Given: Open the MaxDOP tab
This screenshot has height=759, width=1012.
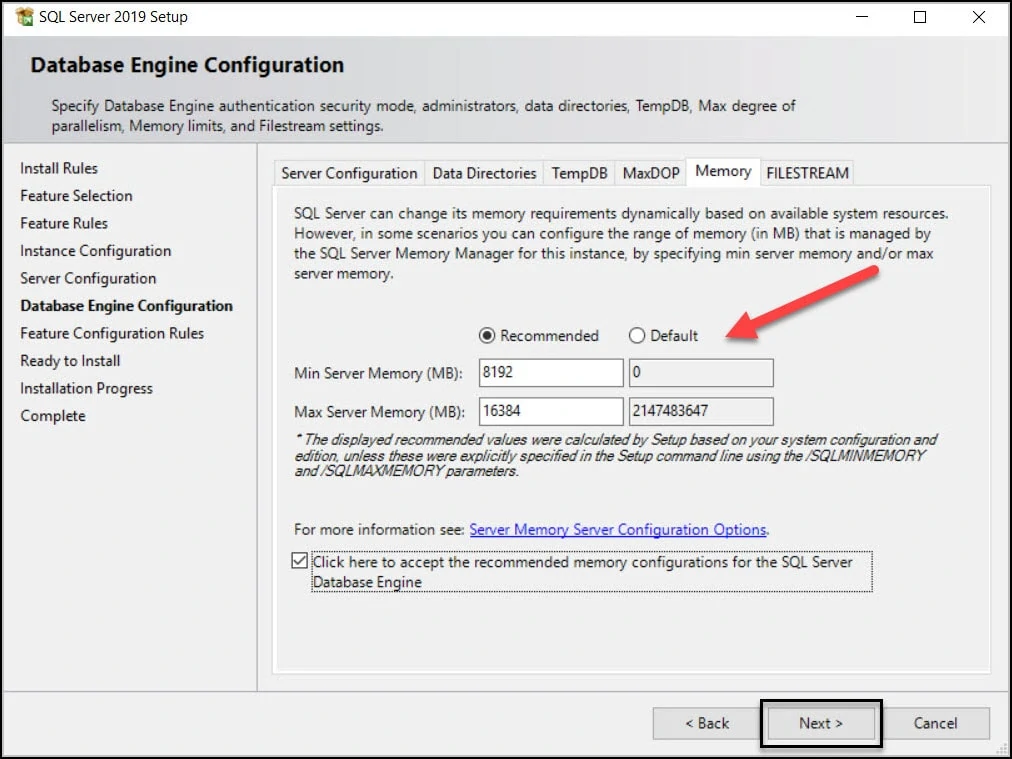Looking at the screenshot, I should (651, 174).
